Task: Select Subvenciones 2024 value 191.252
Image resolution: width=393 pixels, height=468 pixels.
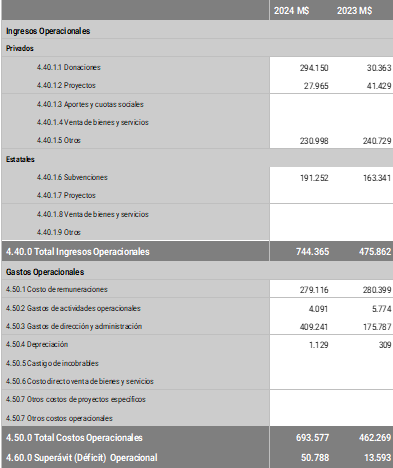Action: [314, 178]
